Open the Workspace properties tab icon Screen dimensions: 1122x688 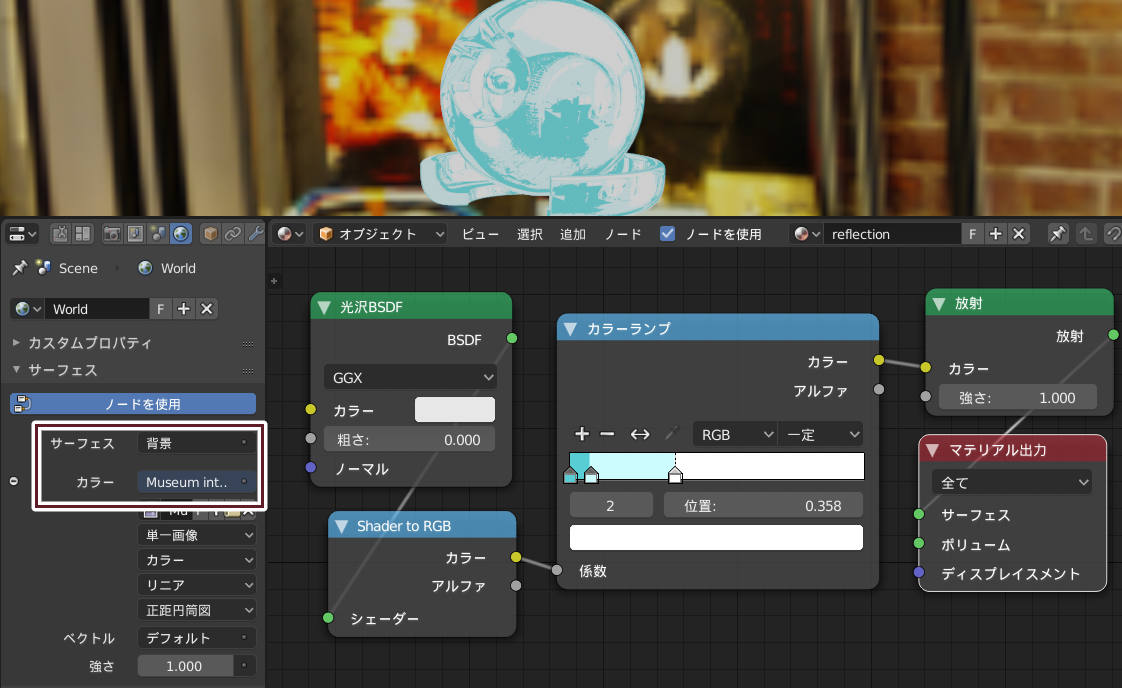(x=83, y=233)
